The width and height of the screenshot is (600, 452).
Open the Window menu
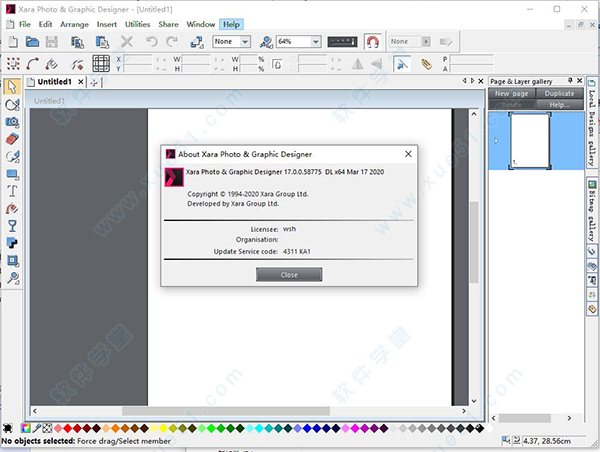click(x=201, y=24)
